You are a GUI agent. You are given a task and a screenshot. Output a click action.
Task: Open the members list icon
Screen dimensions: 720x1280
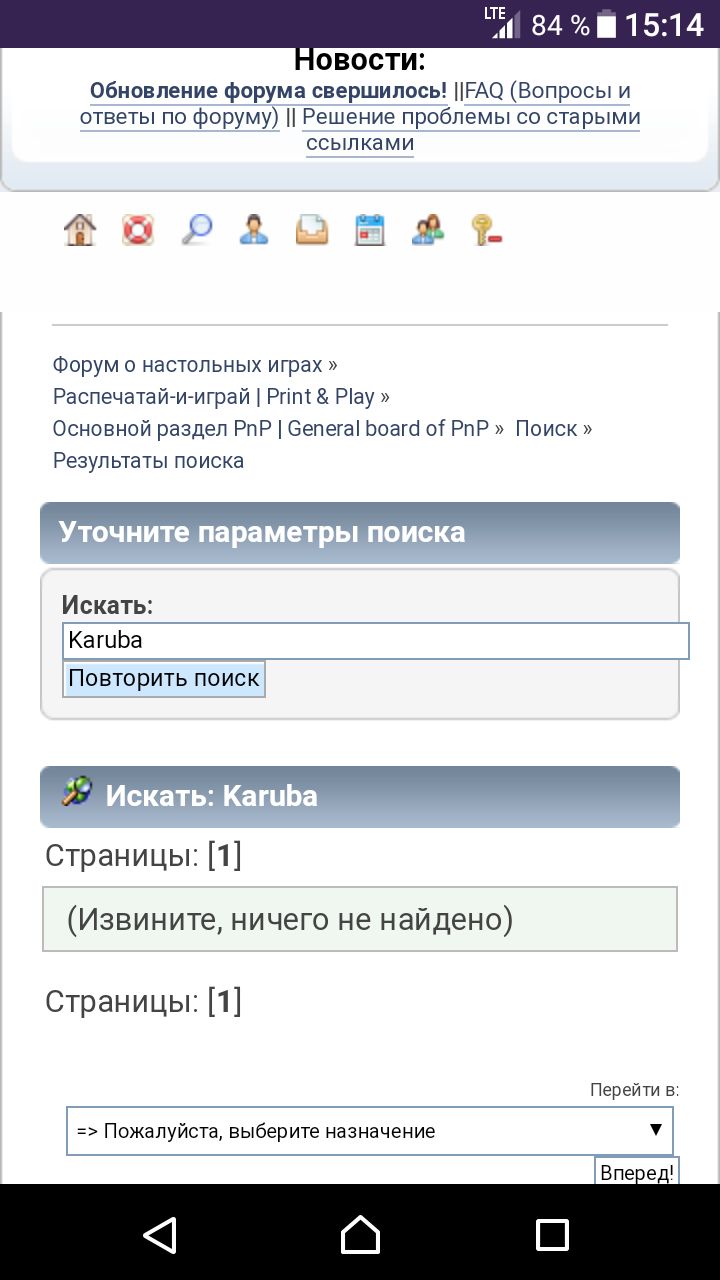[x=428, y=229]
